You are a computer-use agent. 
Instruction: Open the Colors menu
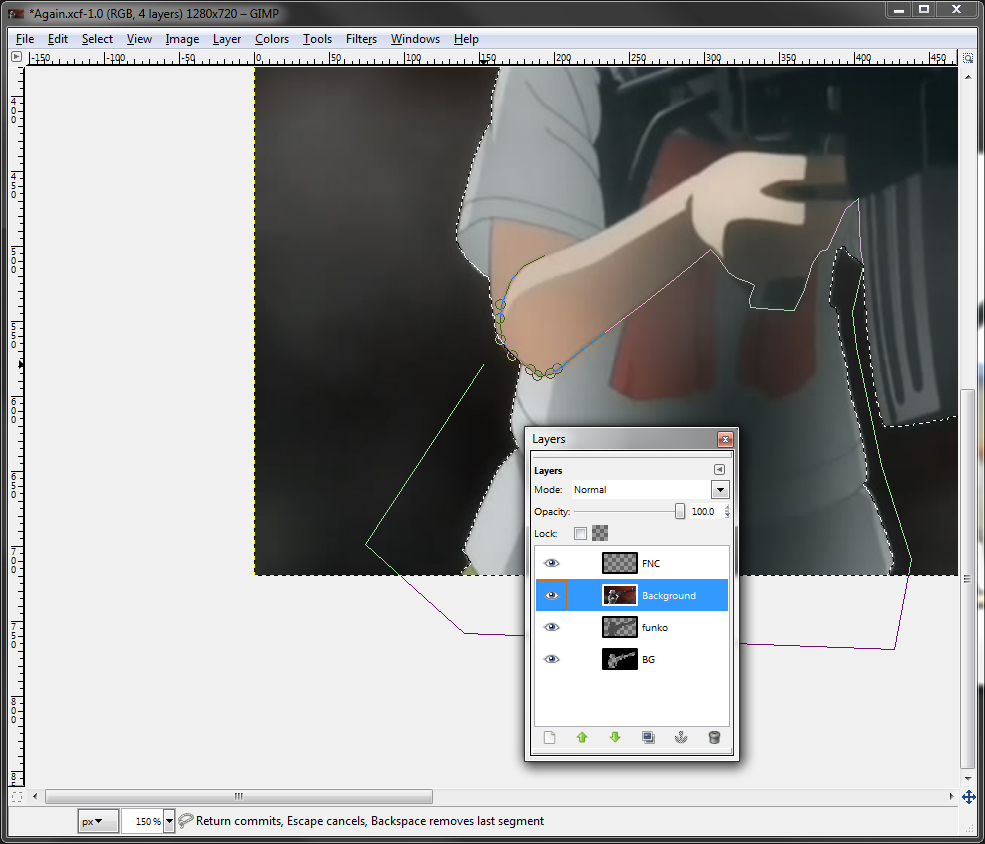272,39
